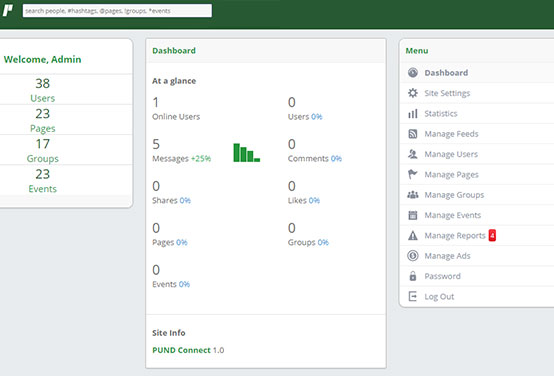Click the Events 0% stat in dashboard
554x376 pixels.
(x=171, y=284)
